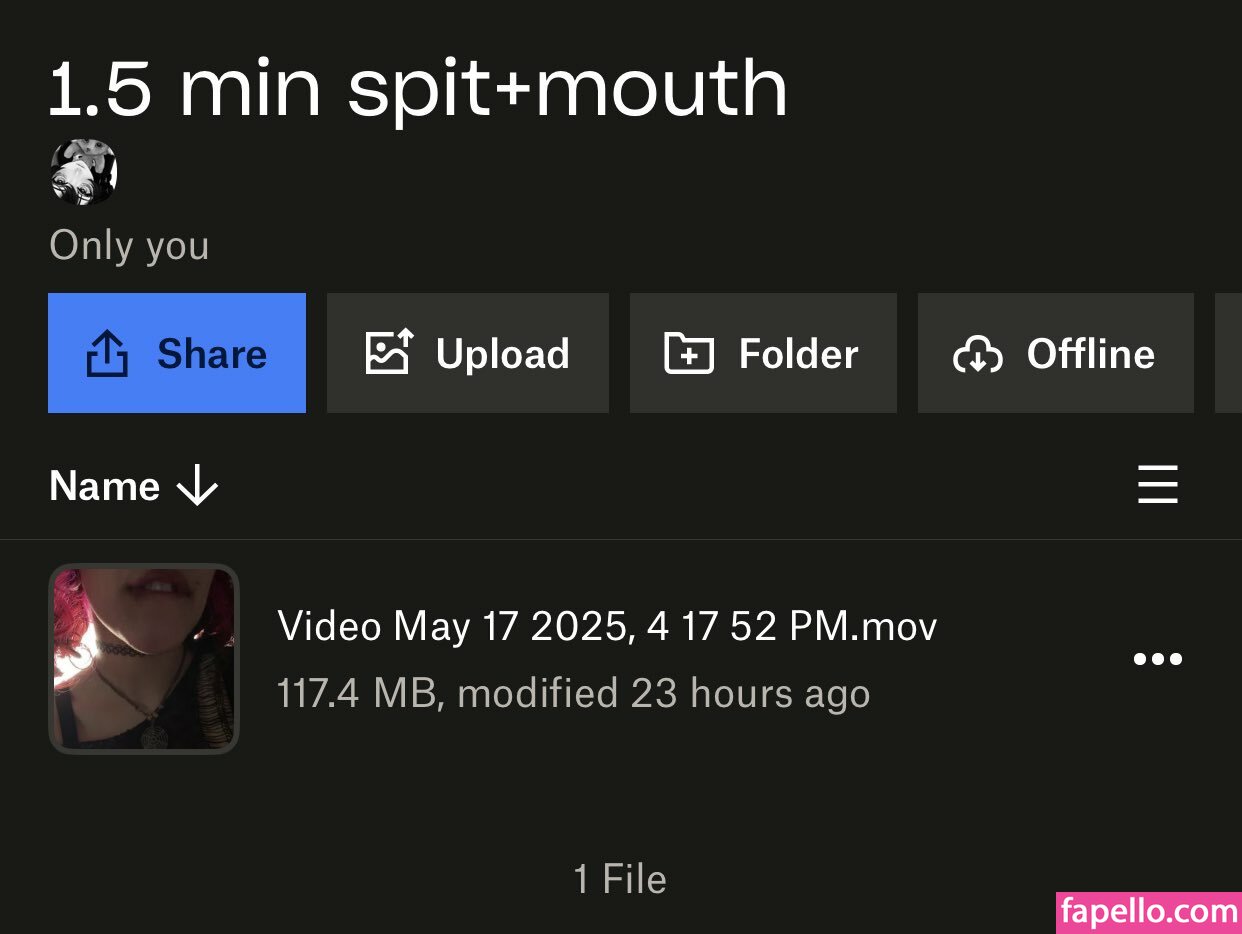1242x934 pixels.
Task: Select the Video May 17 2025 .mov file name
Action: [607, 627]
